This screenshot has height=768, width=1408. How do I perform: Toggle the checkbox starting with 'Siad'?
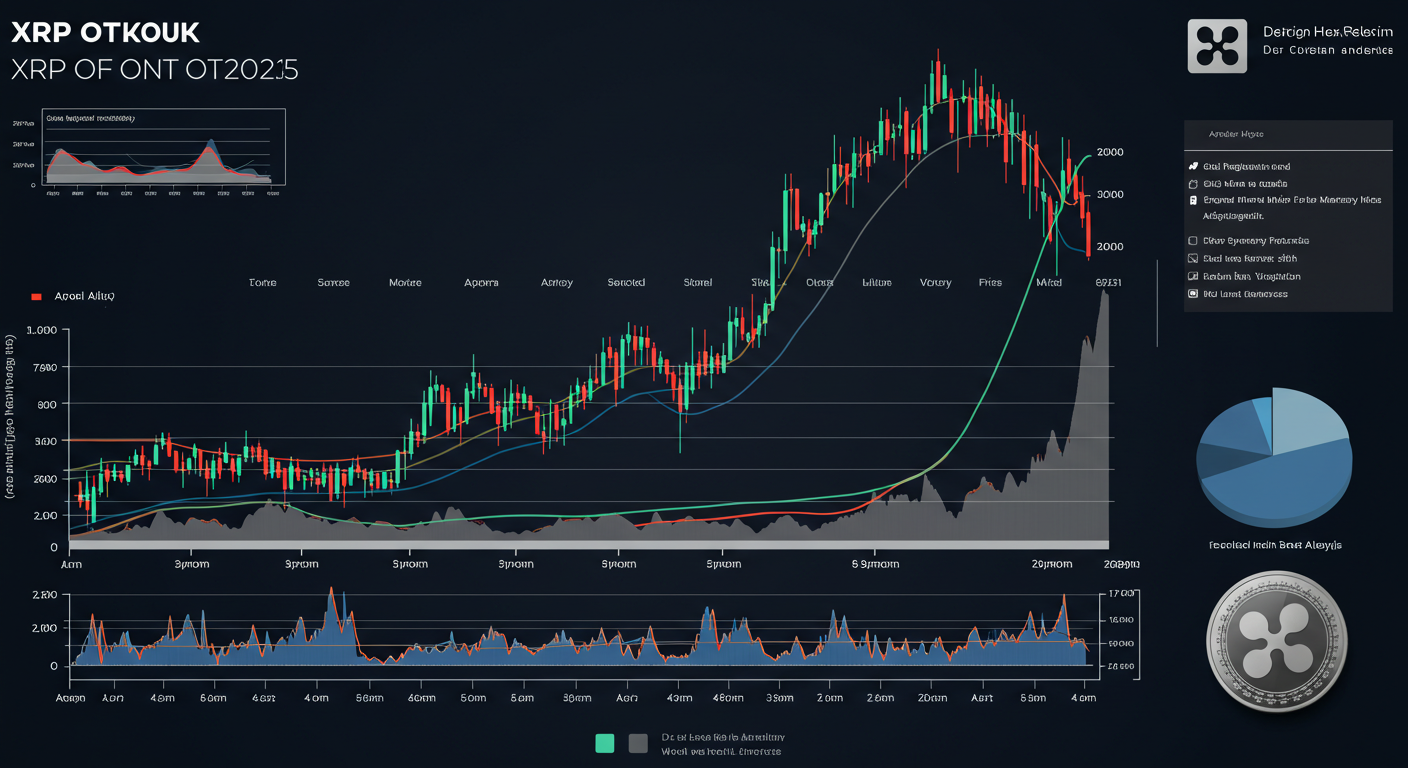[x=1193, y=259]
